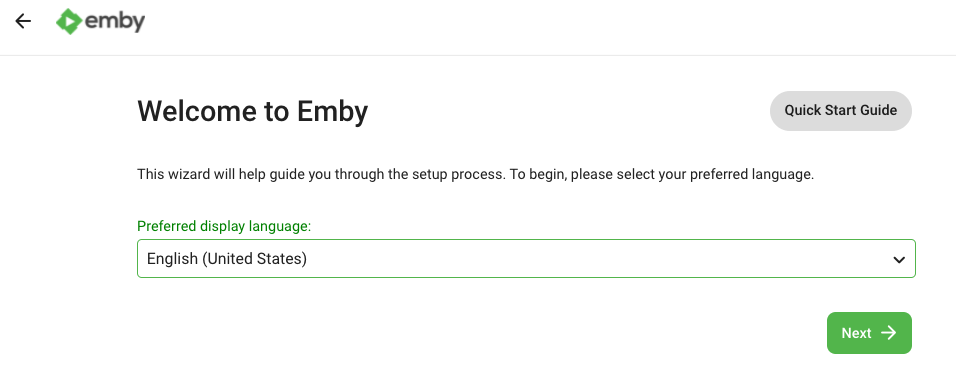
Task: Click the chevron arrow of the language selector
Action: point(899,260)
